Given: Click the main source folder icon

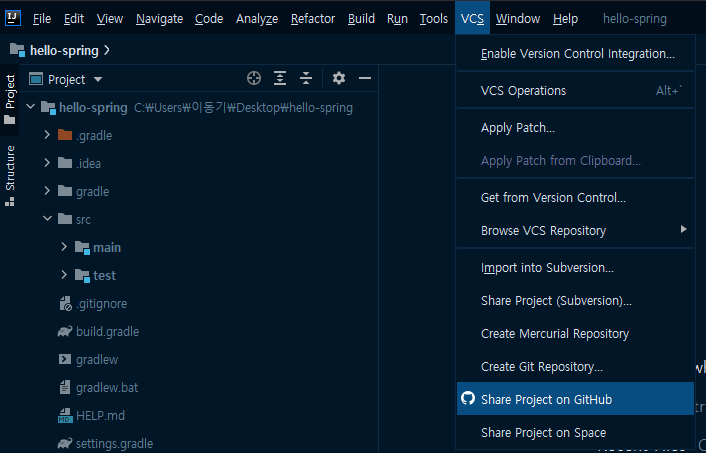Looking at the screenshot, I should (x=82, y=248).
